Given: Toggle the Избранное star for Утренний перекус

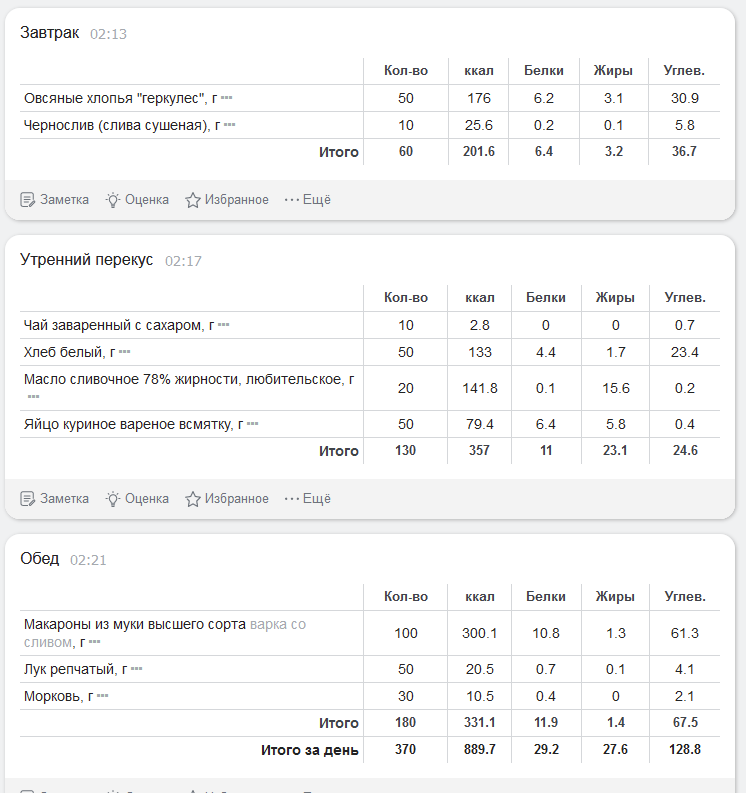Looking at the screenshot, I should point(193,499).
